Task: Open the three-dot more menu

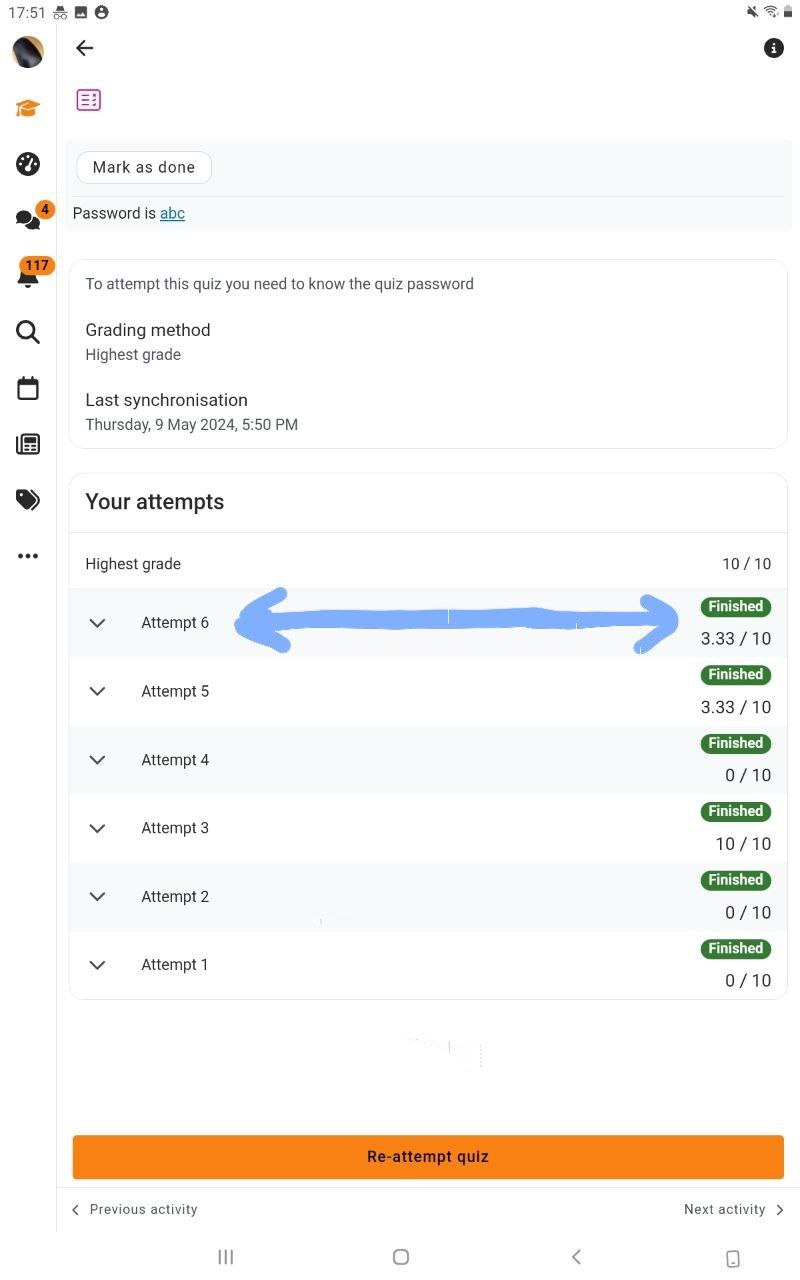Action: 28,556
